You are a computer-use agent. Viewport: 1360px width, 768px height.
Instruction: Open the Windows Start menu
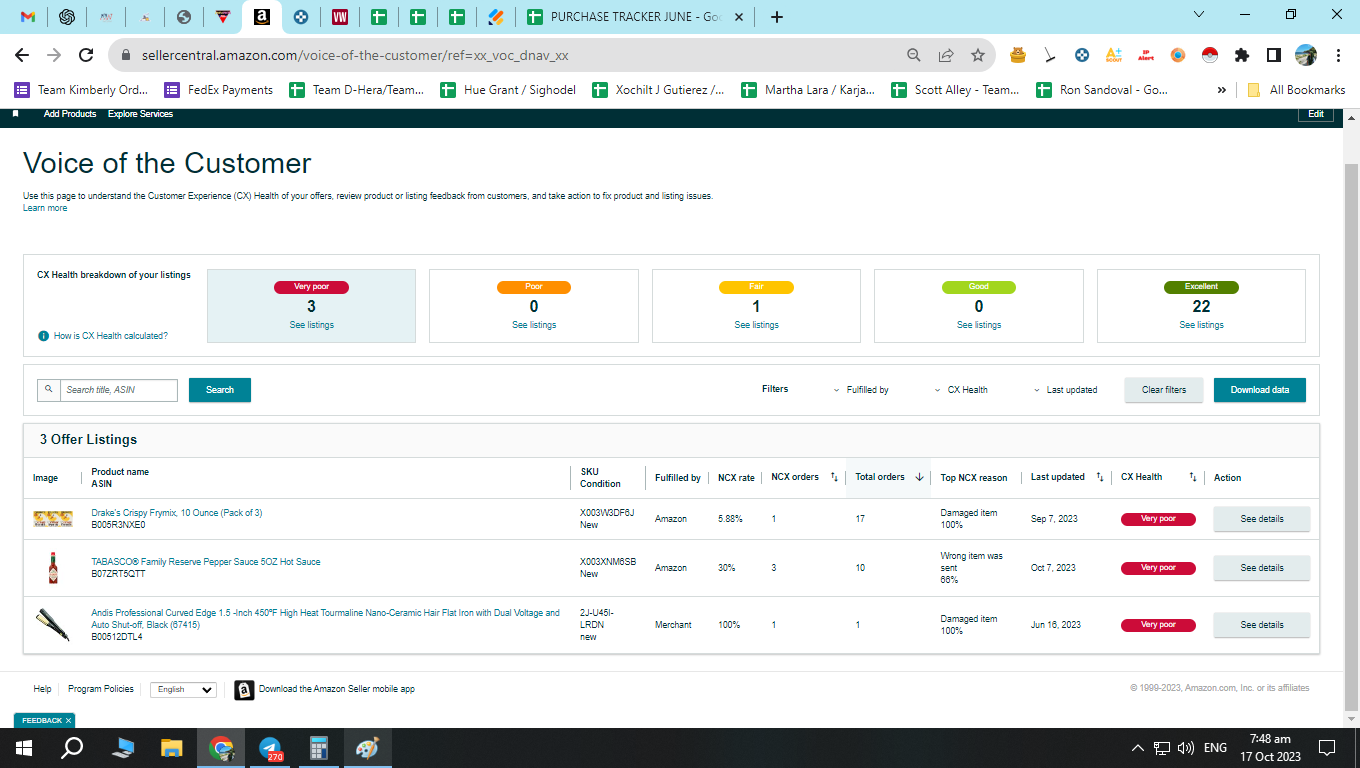24,748
